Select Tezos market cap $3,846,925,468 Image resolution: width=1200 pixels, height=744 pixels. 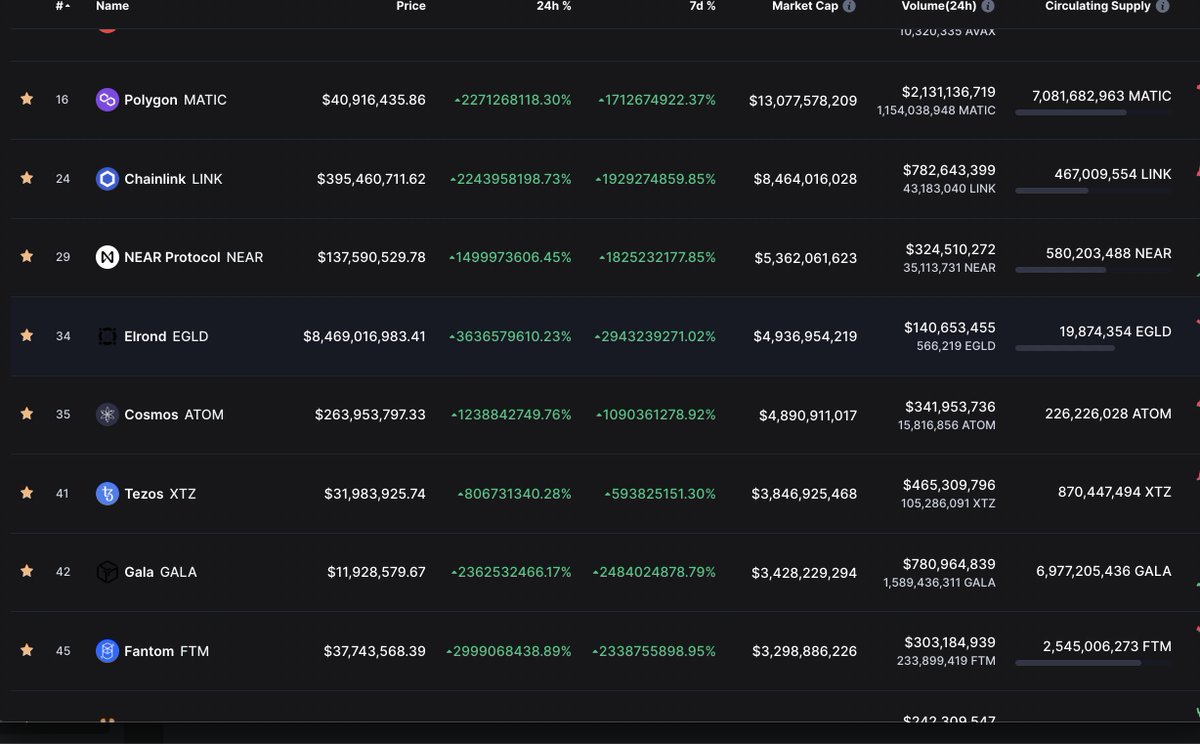point(805,493)
